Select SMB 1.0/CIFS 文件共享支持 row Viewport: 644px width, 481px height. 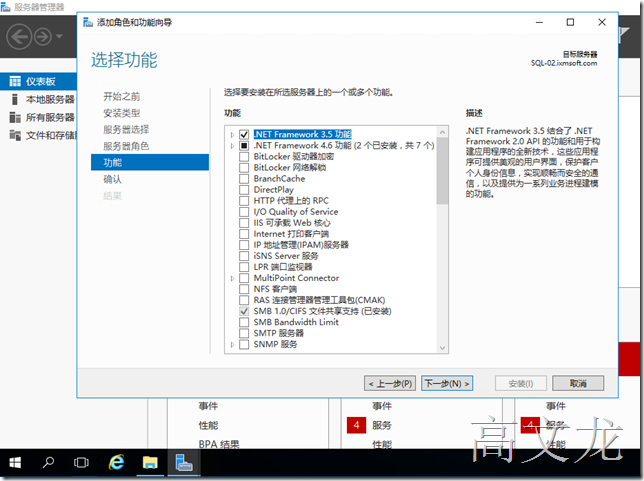coord(322,311)
